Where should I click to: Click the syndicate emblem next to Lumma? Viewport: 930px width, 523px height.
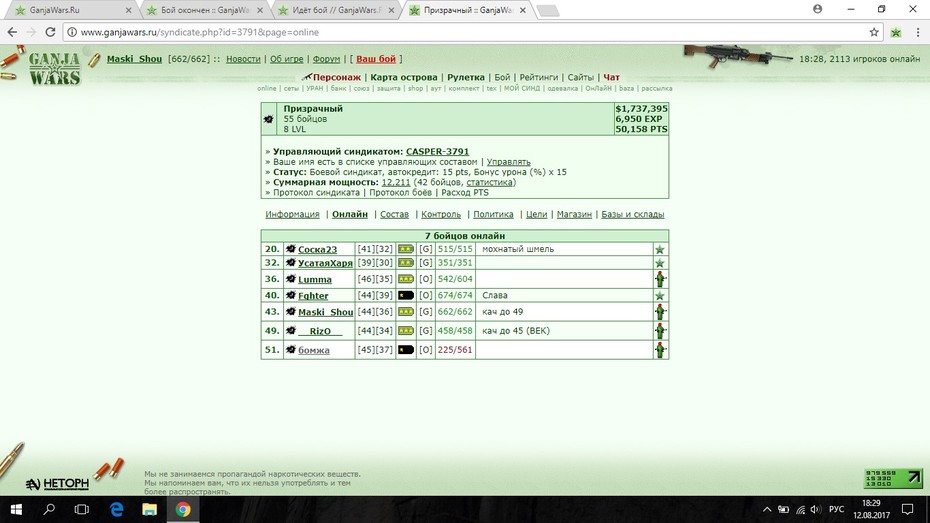(x=291, y=279)
